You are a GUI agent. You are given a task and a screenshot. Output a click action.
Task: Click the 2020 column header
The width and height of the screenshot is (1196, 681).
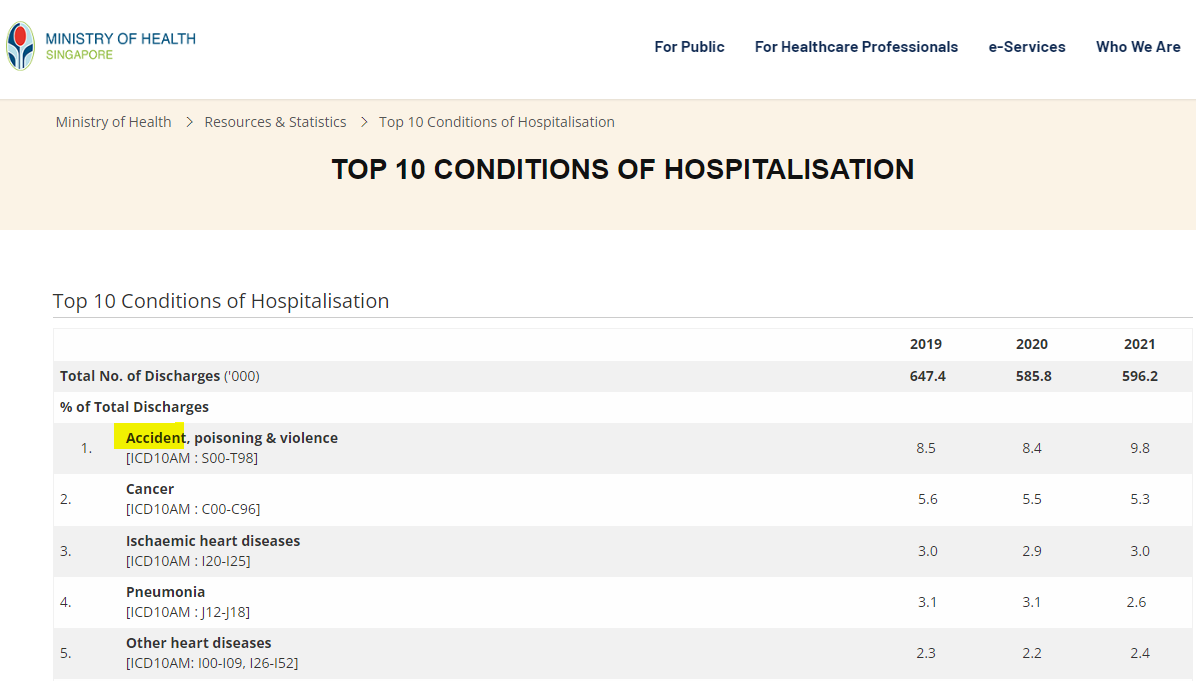pyautogui.click(x=1032, y=344)
